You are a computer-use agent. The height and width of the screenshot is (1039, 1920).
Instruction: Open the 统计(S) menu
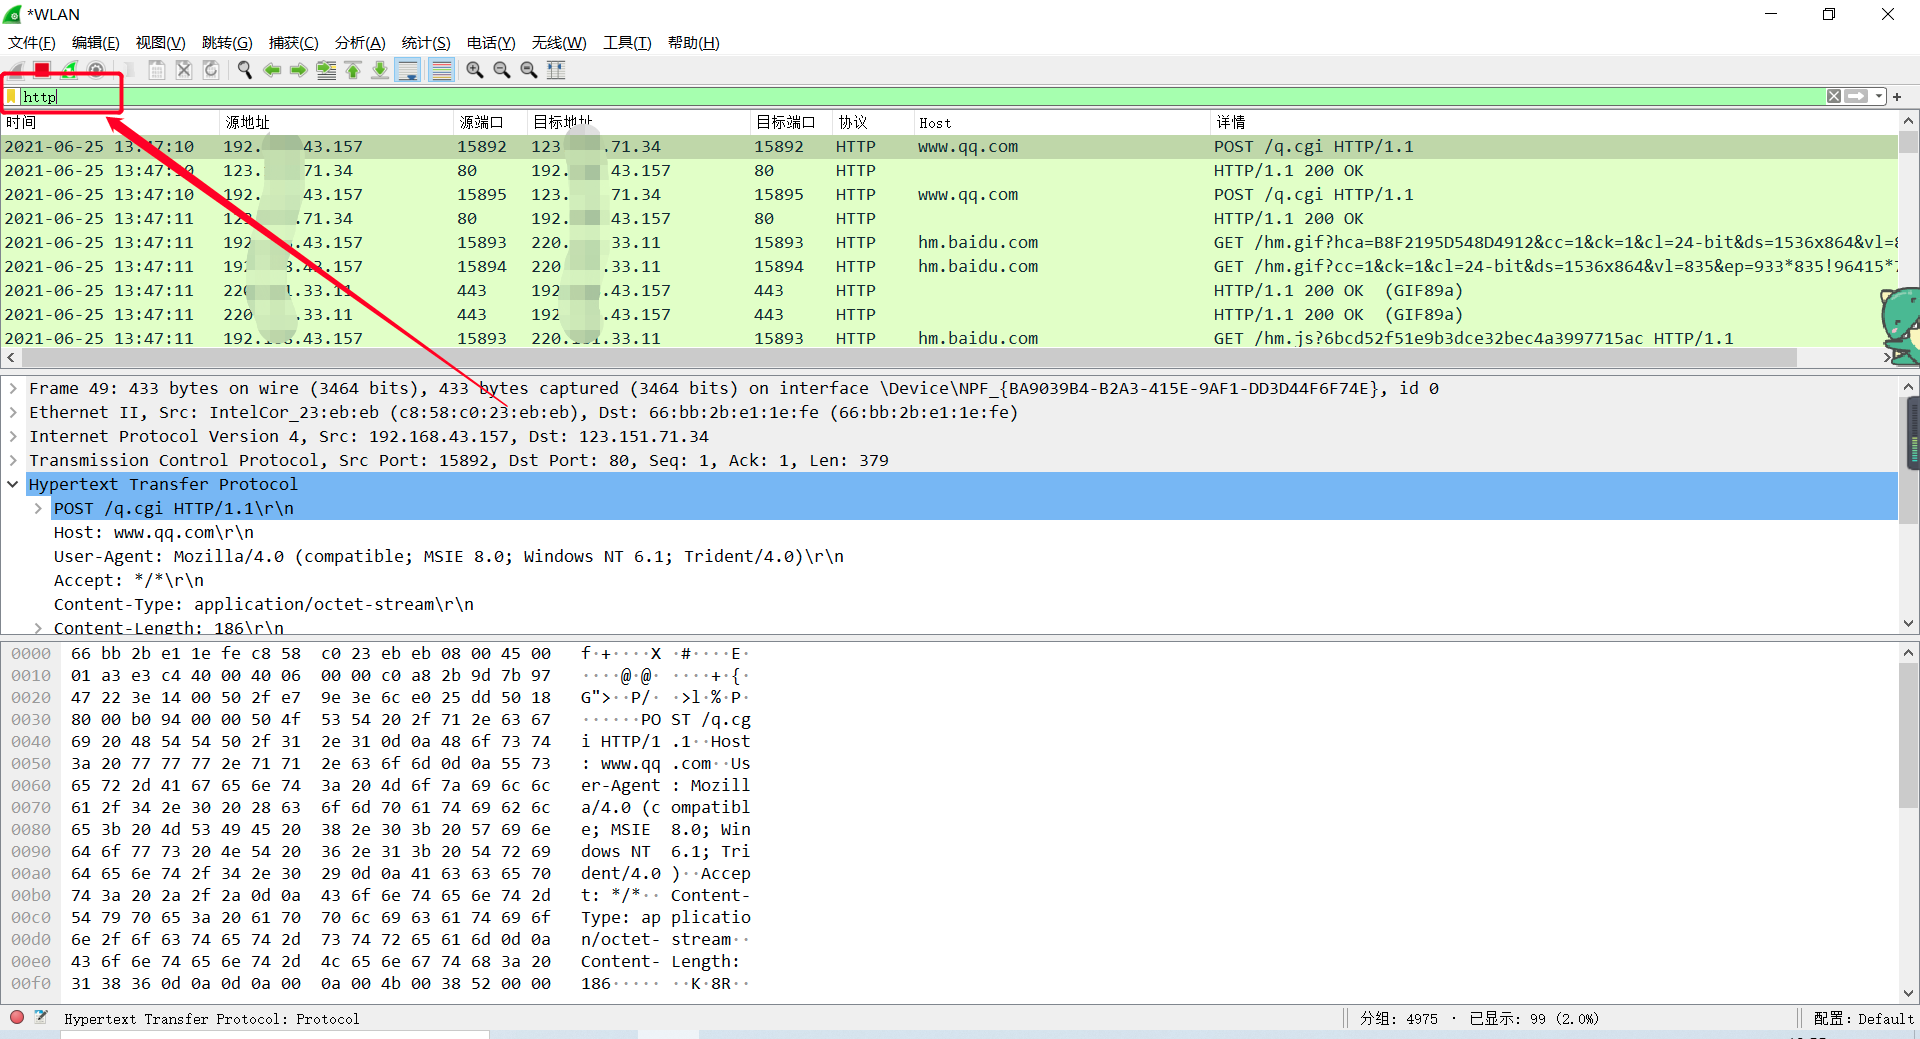425,42
